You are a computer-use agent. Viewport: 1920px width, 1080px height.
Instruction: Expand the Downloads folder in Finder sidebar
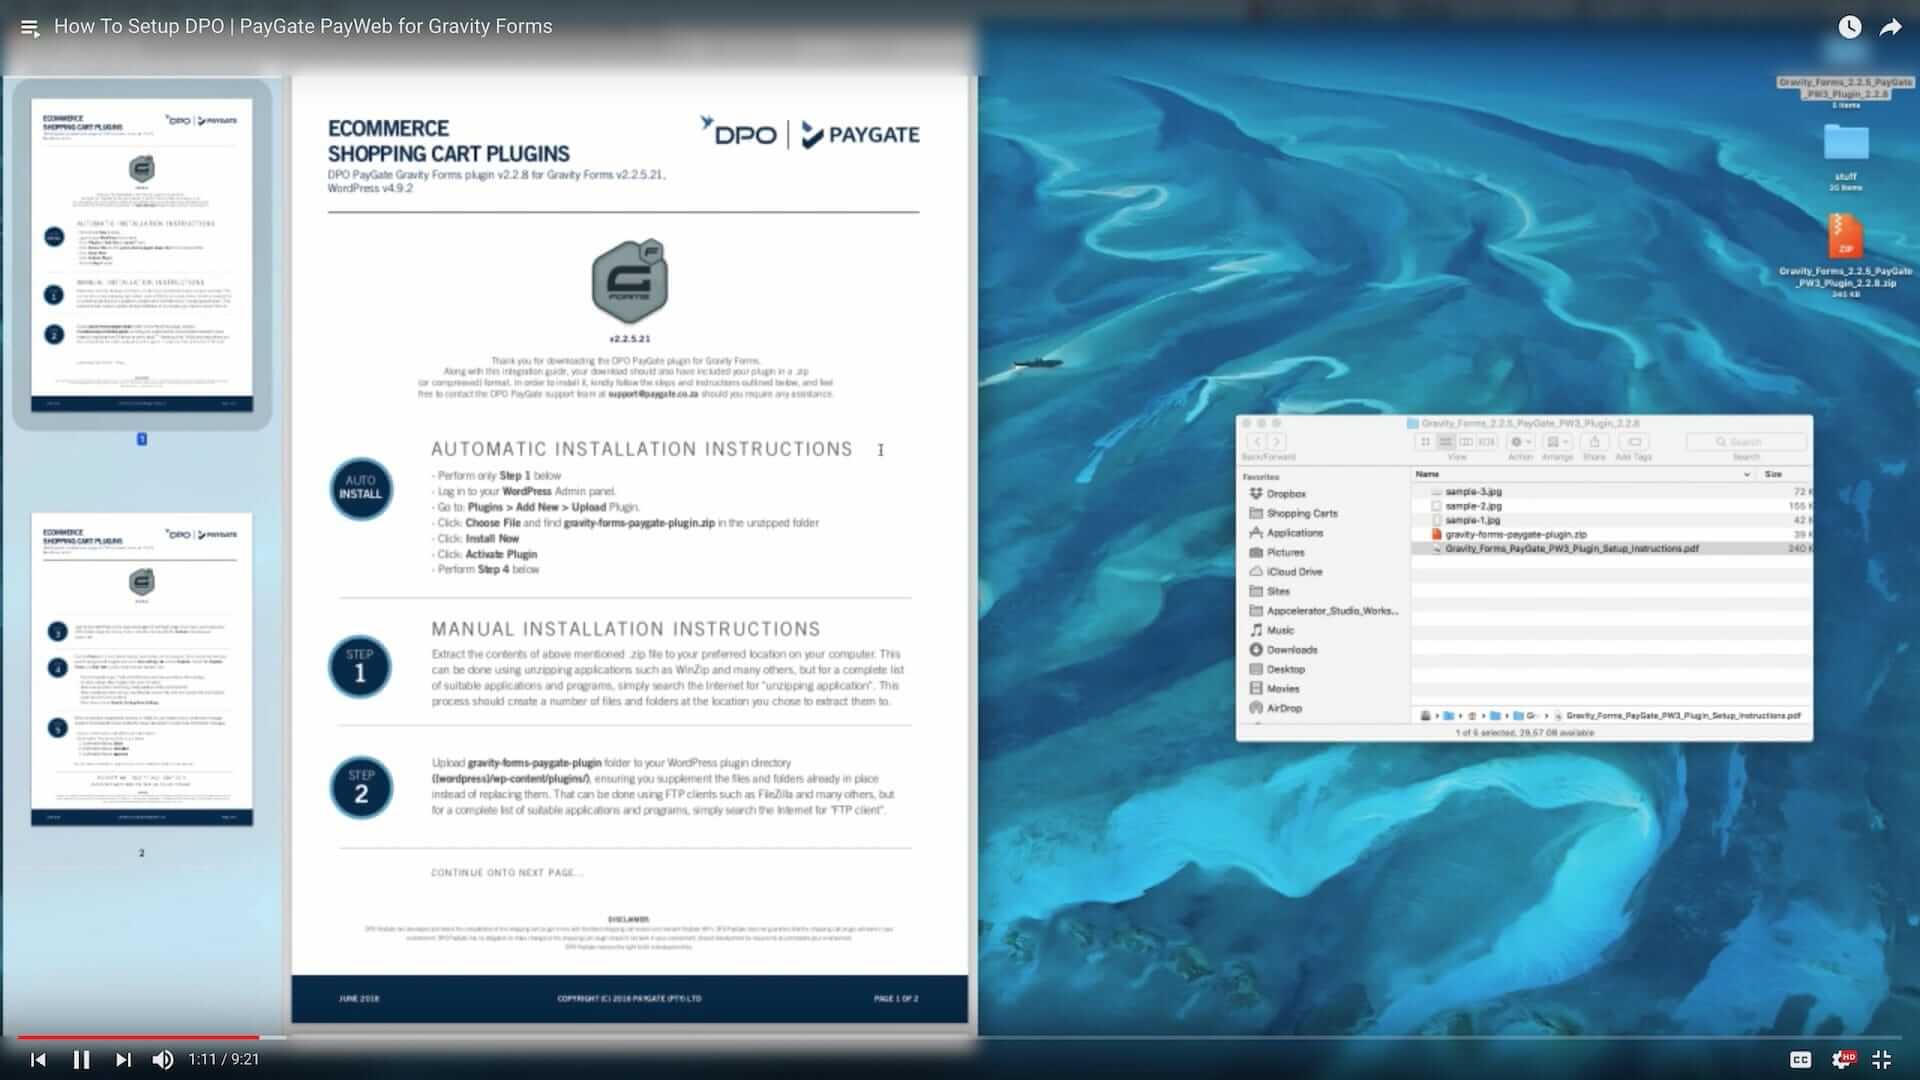1290,649
